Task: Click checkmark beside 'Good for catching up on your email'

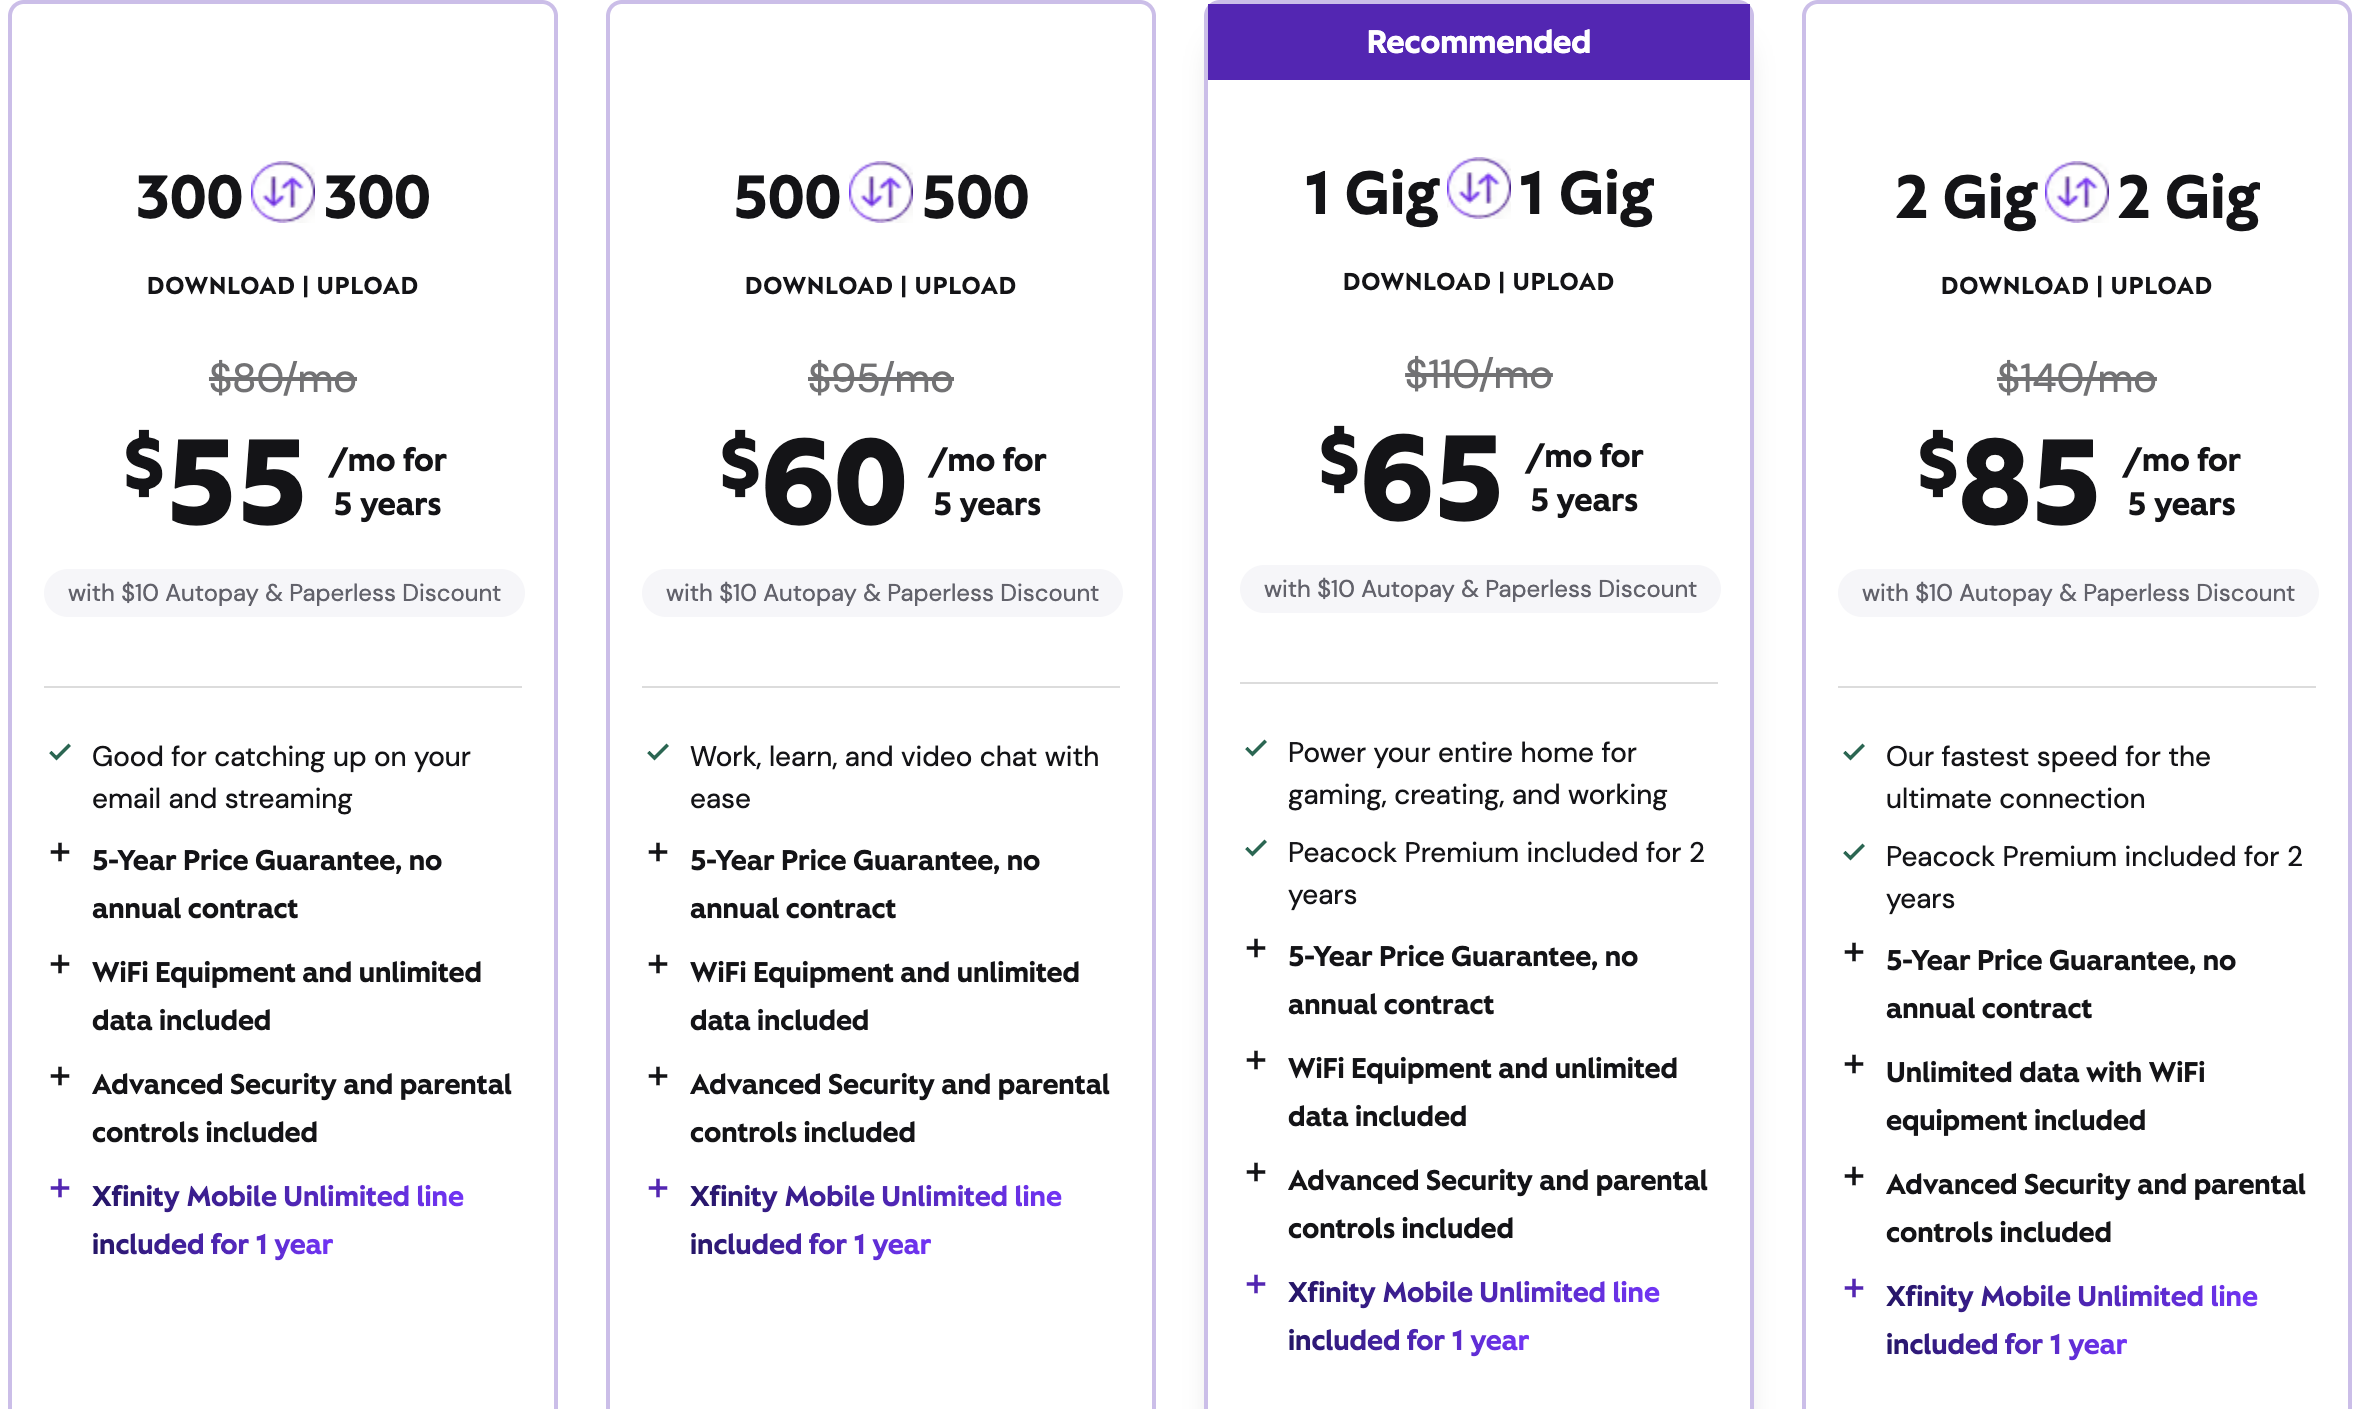Action: [60, 752]
